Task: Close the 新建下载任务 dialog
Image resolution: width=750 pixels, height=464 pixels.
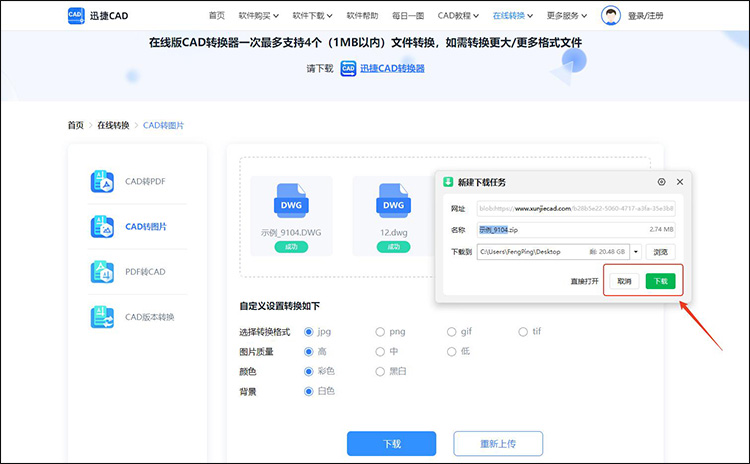Action: 680,182
